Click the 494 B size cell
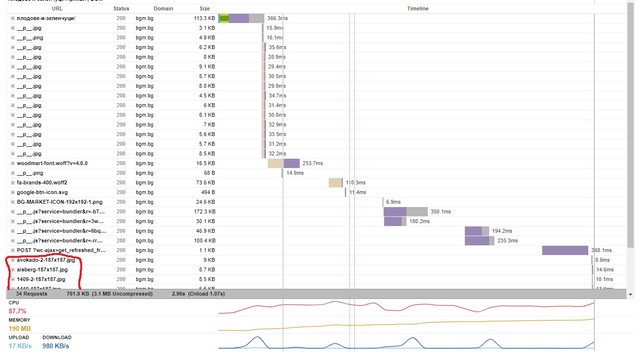Viewport: 640px width, 363px height. [x=209, y=192]
